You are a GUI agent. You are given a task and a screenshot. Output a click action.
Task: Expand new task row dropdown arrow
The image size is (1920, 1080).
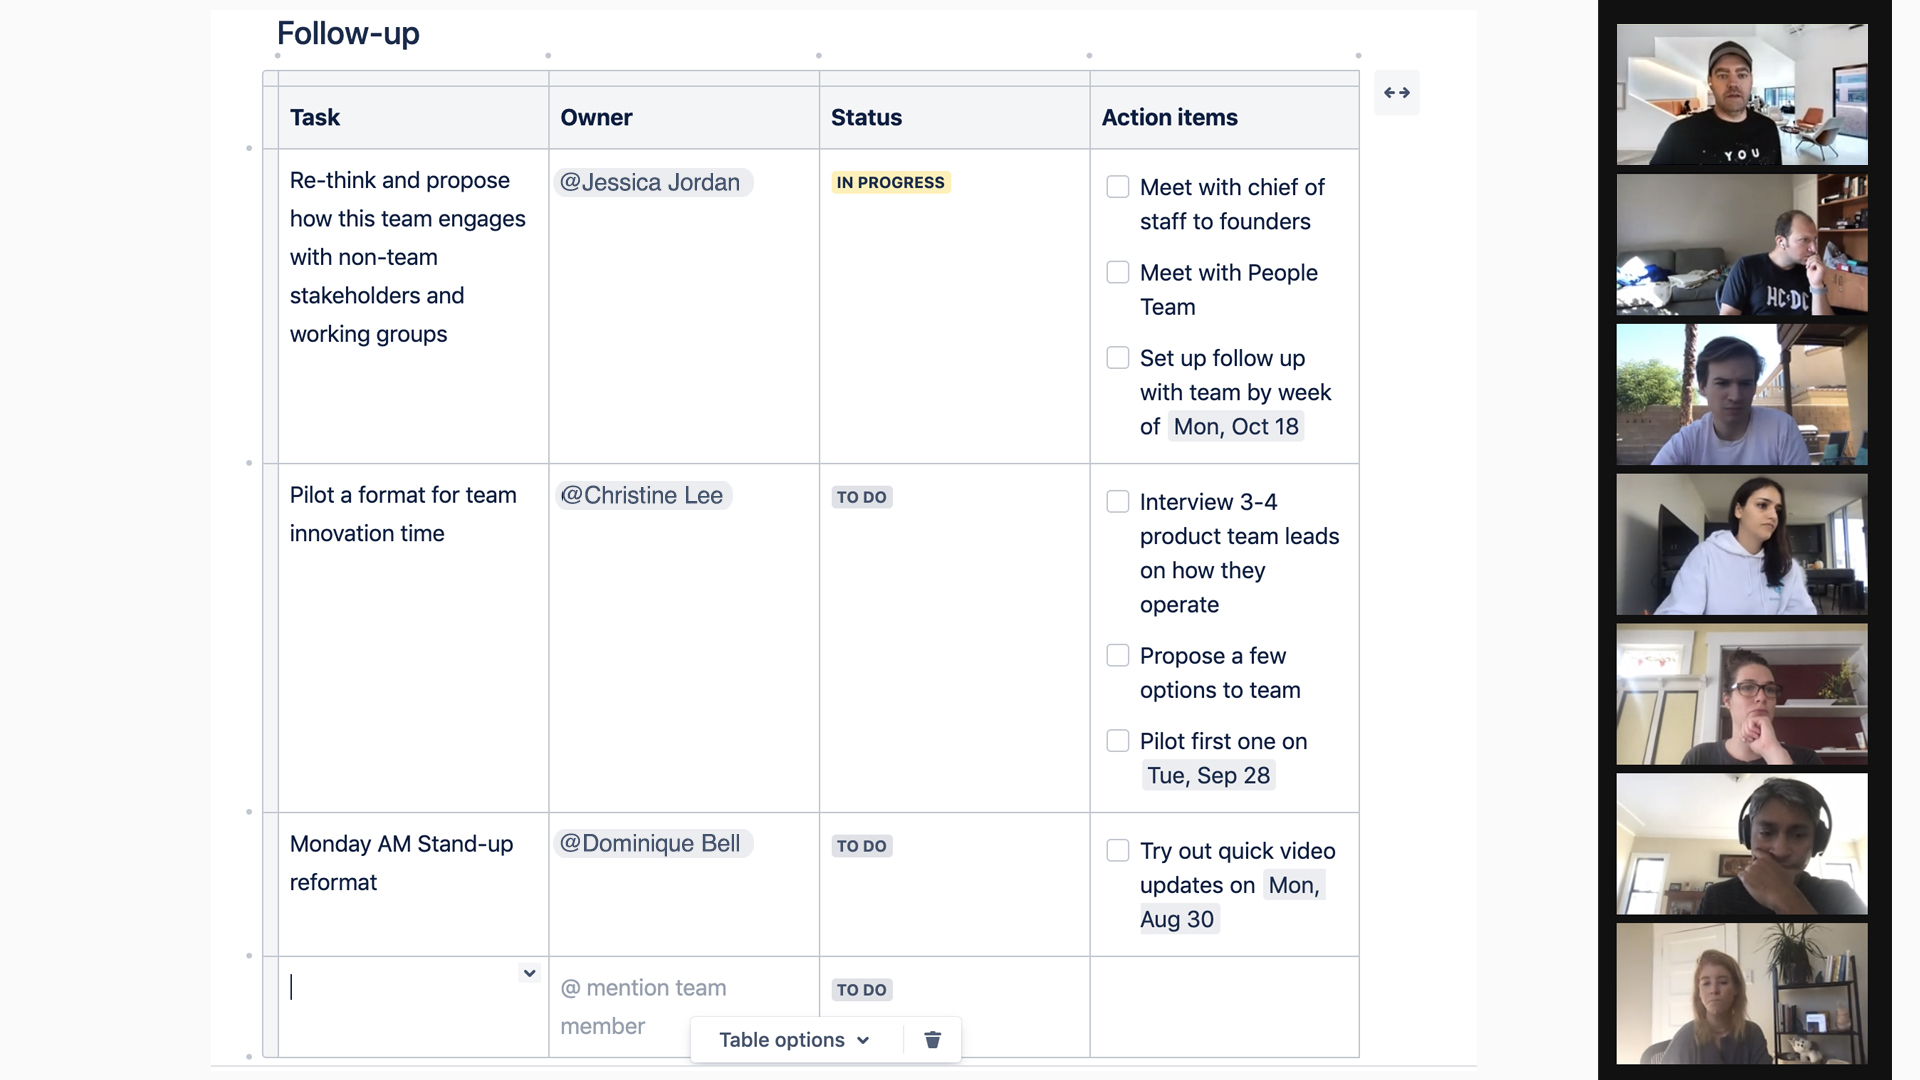click(529, 973)
